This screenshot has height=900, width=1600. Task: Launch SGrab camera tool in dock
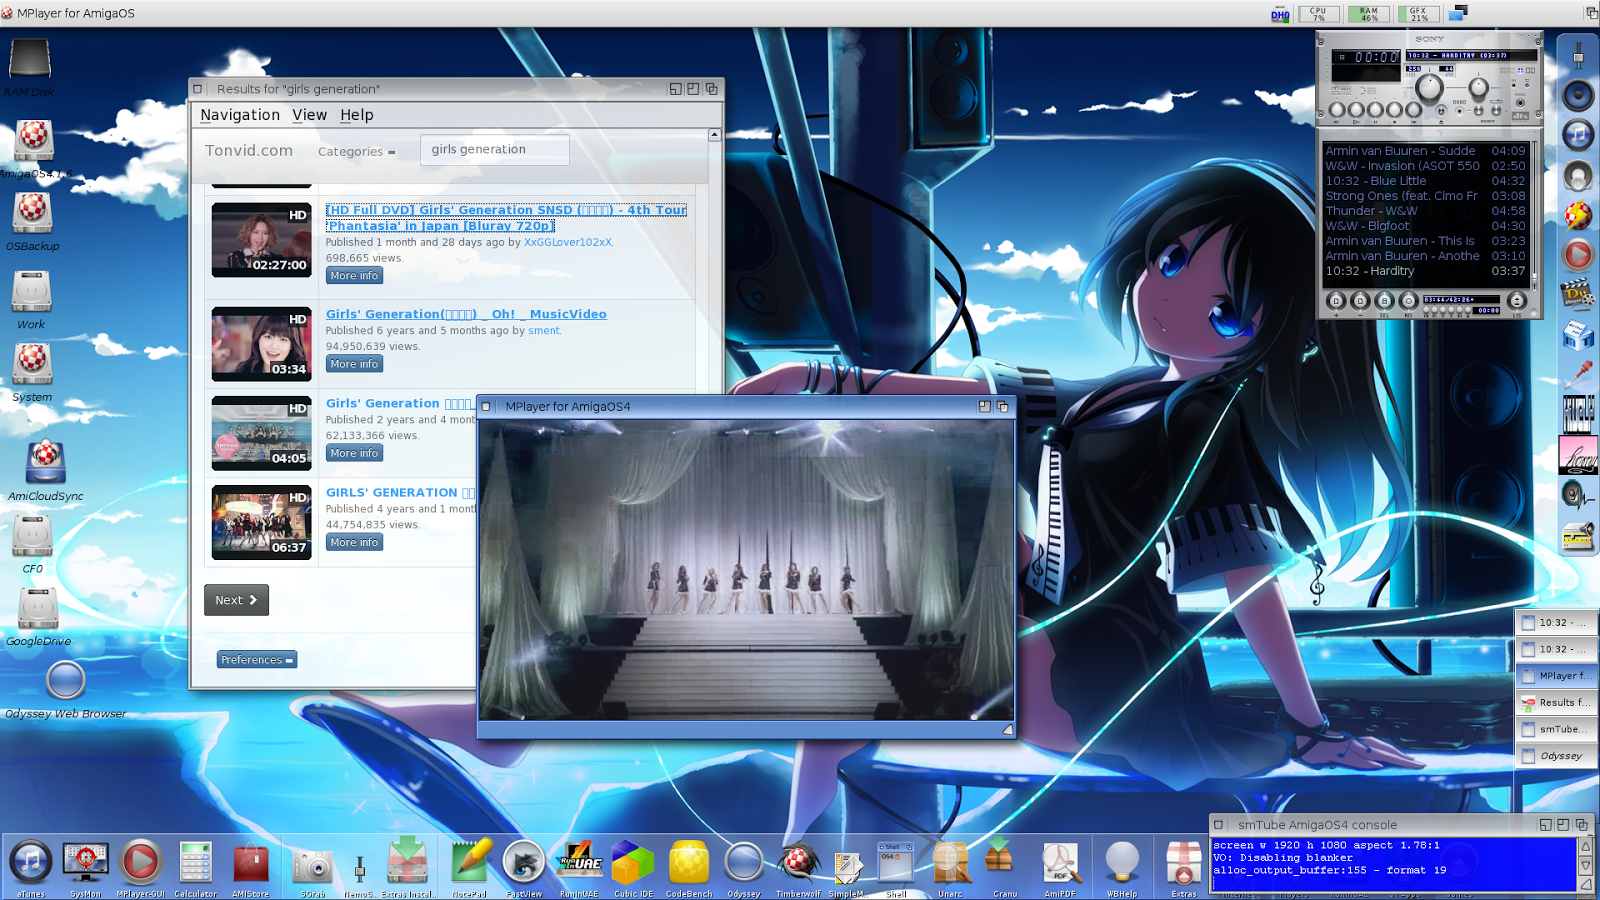coord(313,866)
